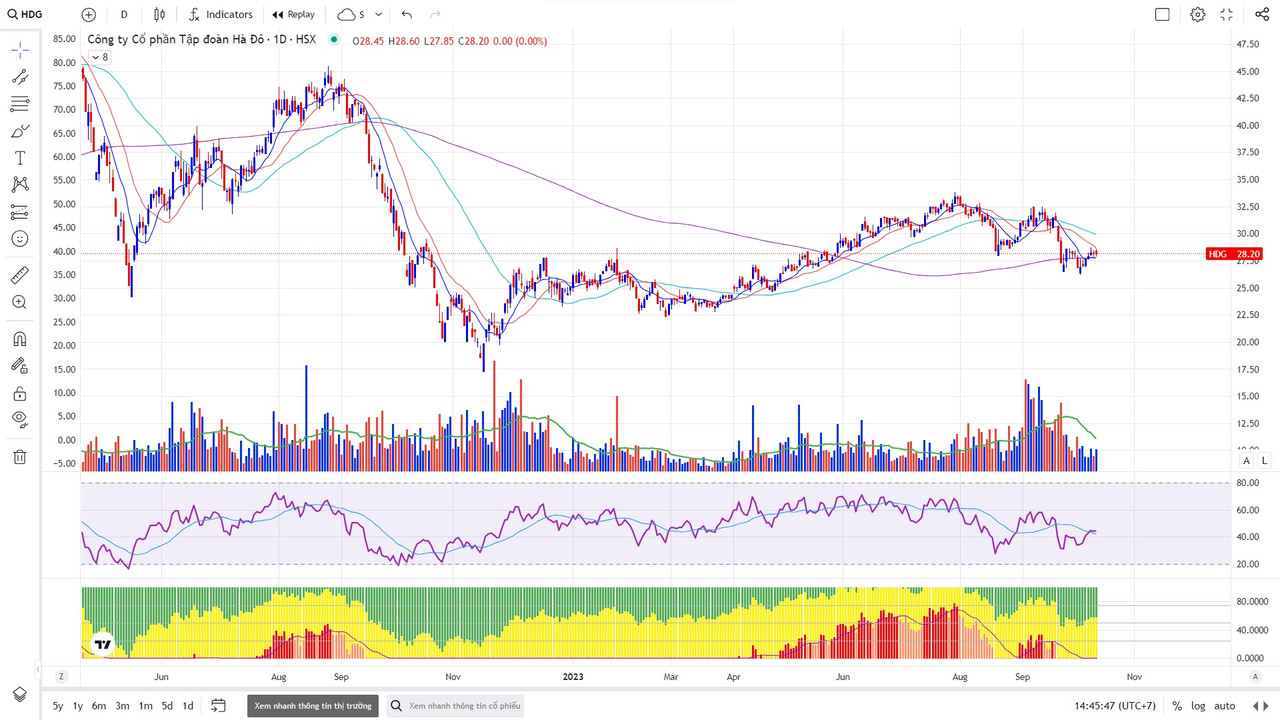Screen dimensions: 1280x720
Task: Toggle hide all drawings eye icon
Action: [20, 420]
